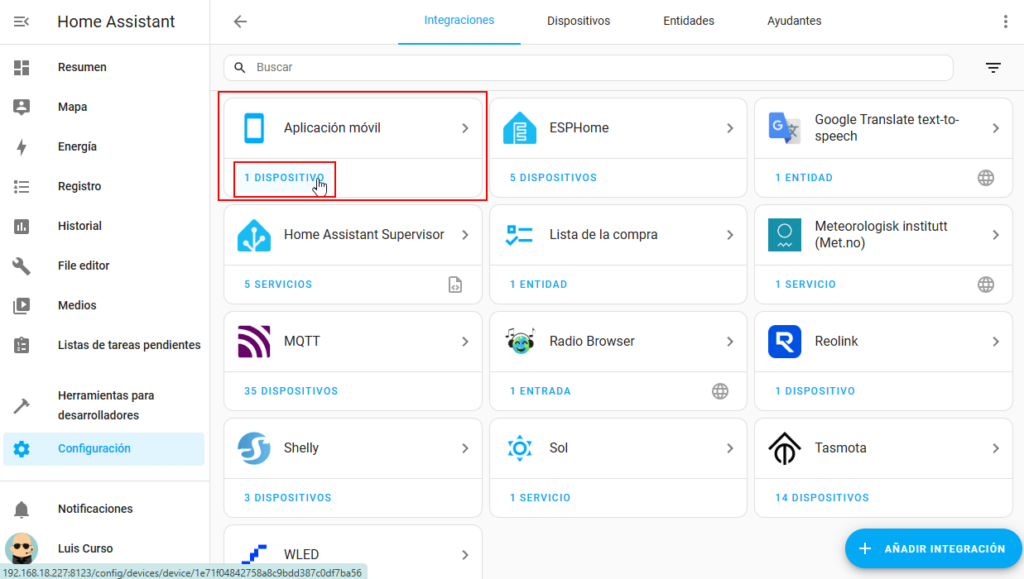Expand the Shelly integration chevron

coord(465,448)
